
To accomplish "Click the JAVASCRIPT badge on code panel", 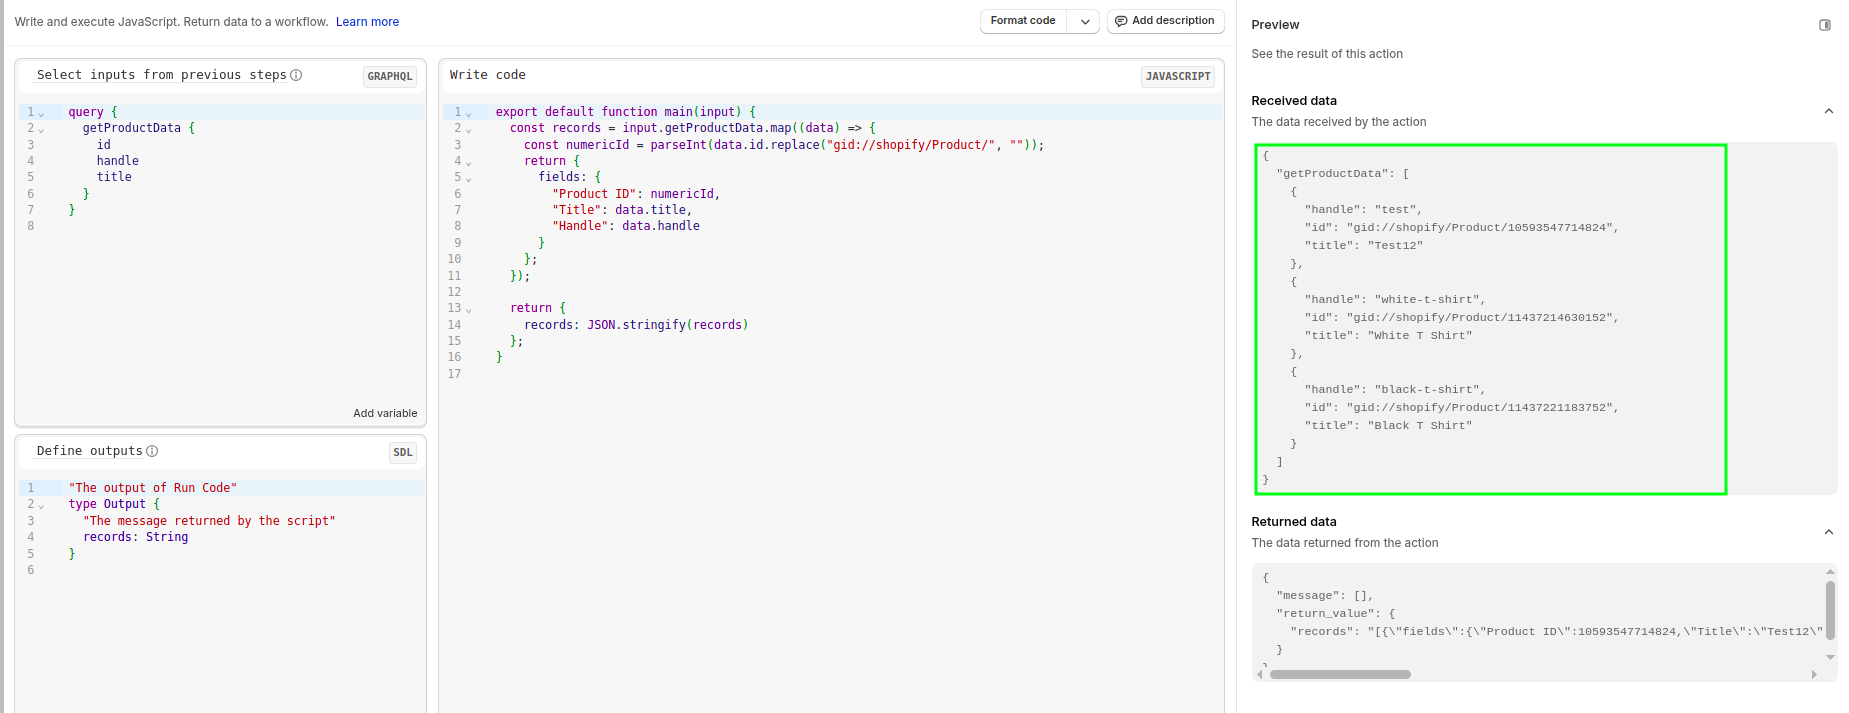I will click(x=1177, y=76).
